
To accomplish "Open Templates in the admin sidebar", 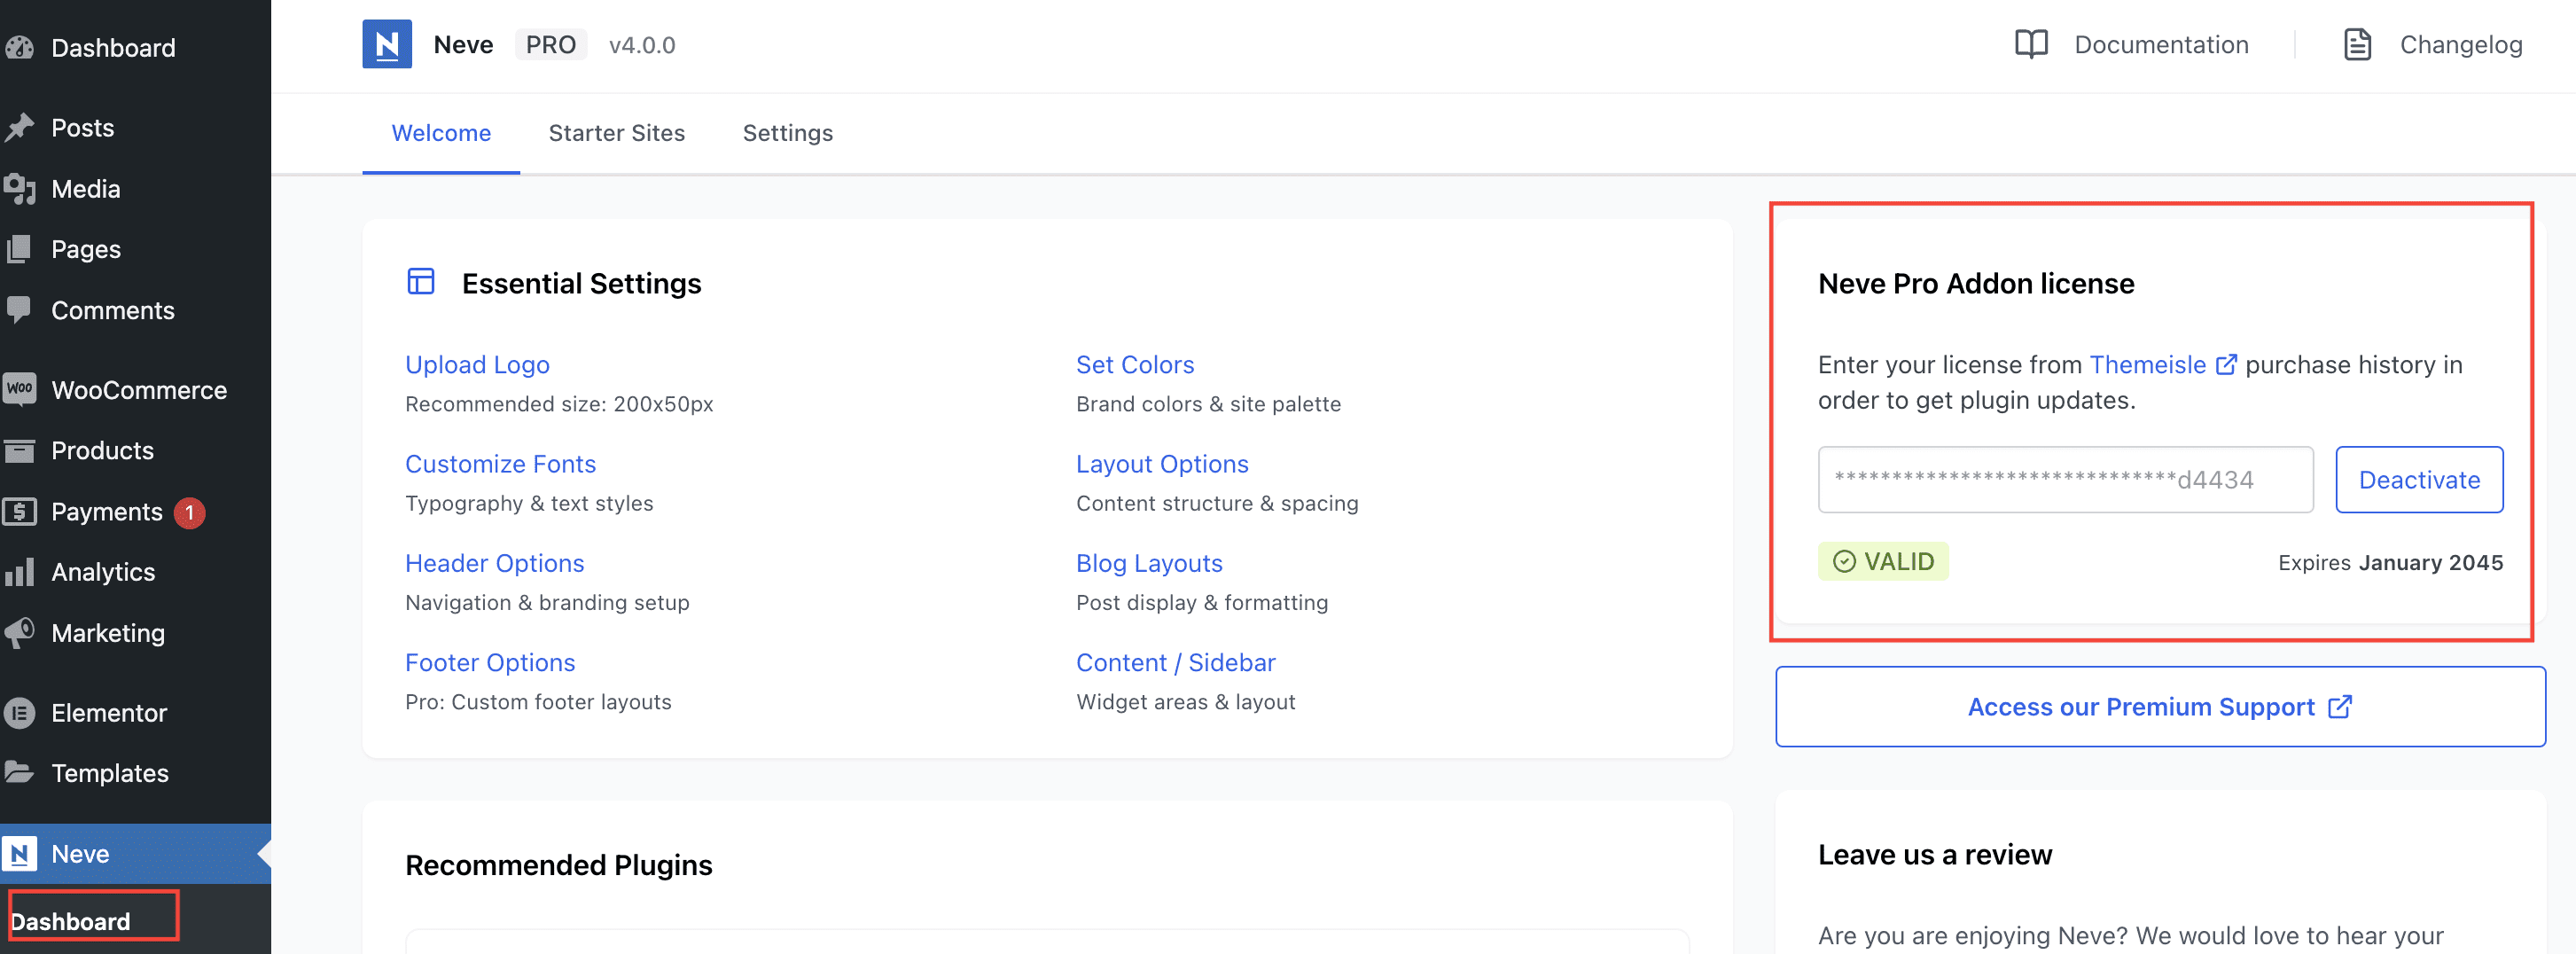I will coord(110,773).
